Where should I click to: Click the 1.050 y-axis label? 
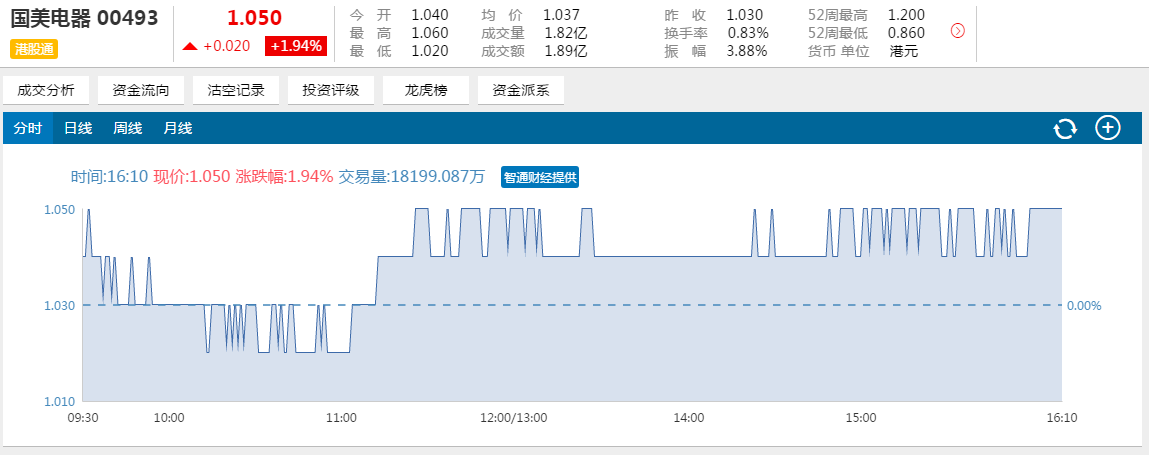(61, 210)
